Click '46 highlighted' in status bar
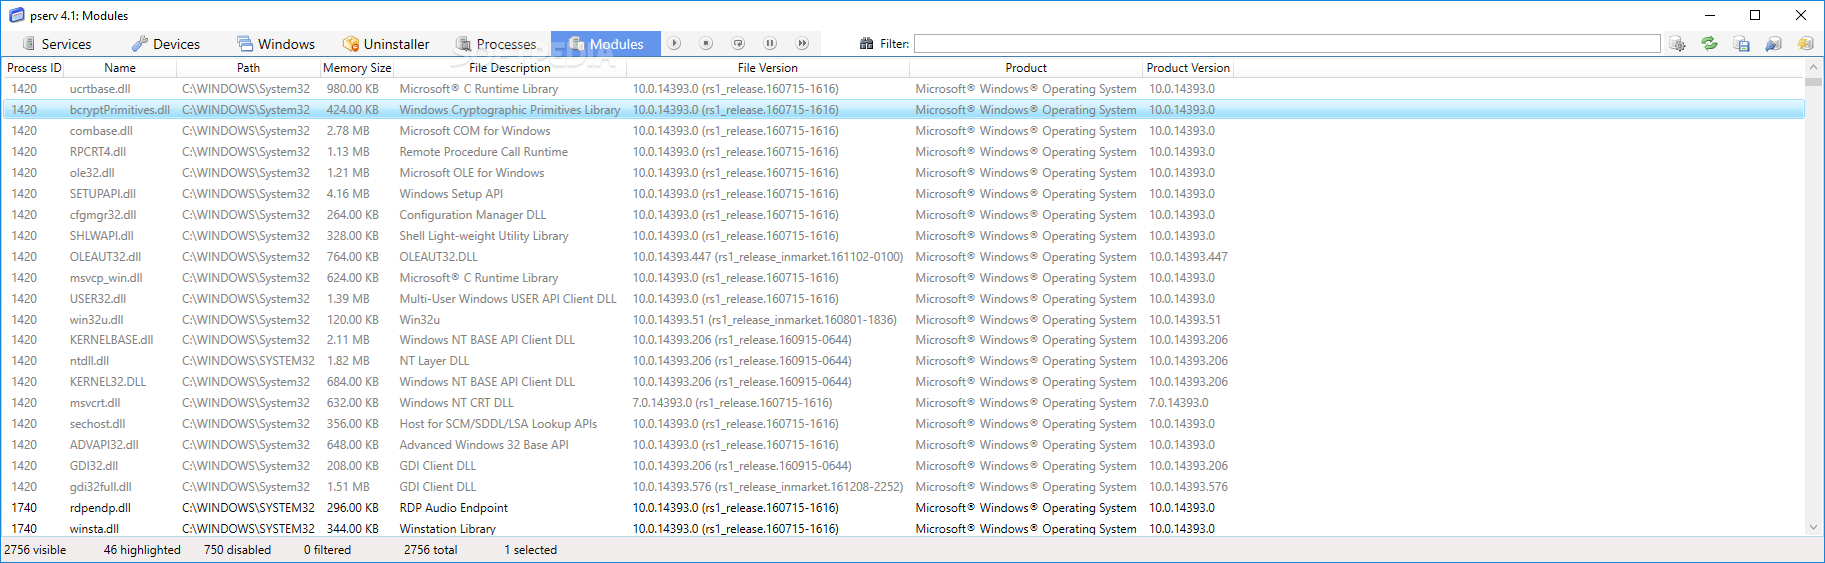This screenshot has height=563, width=1825. pyautogui.click(x=142, y=550)
